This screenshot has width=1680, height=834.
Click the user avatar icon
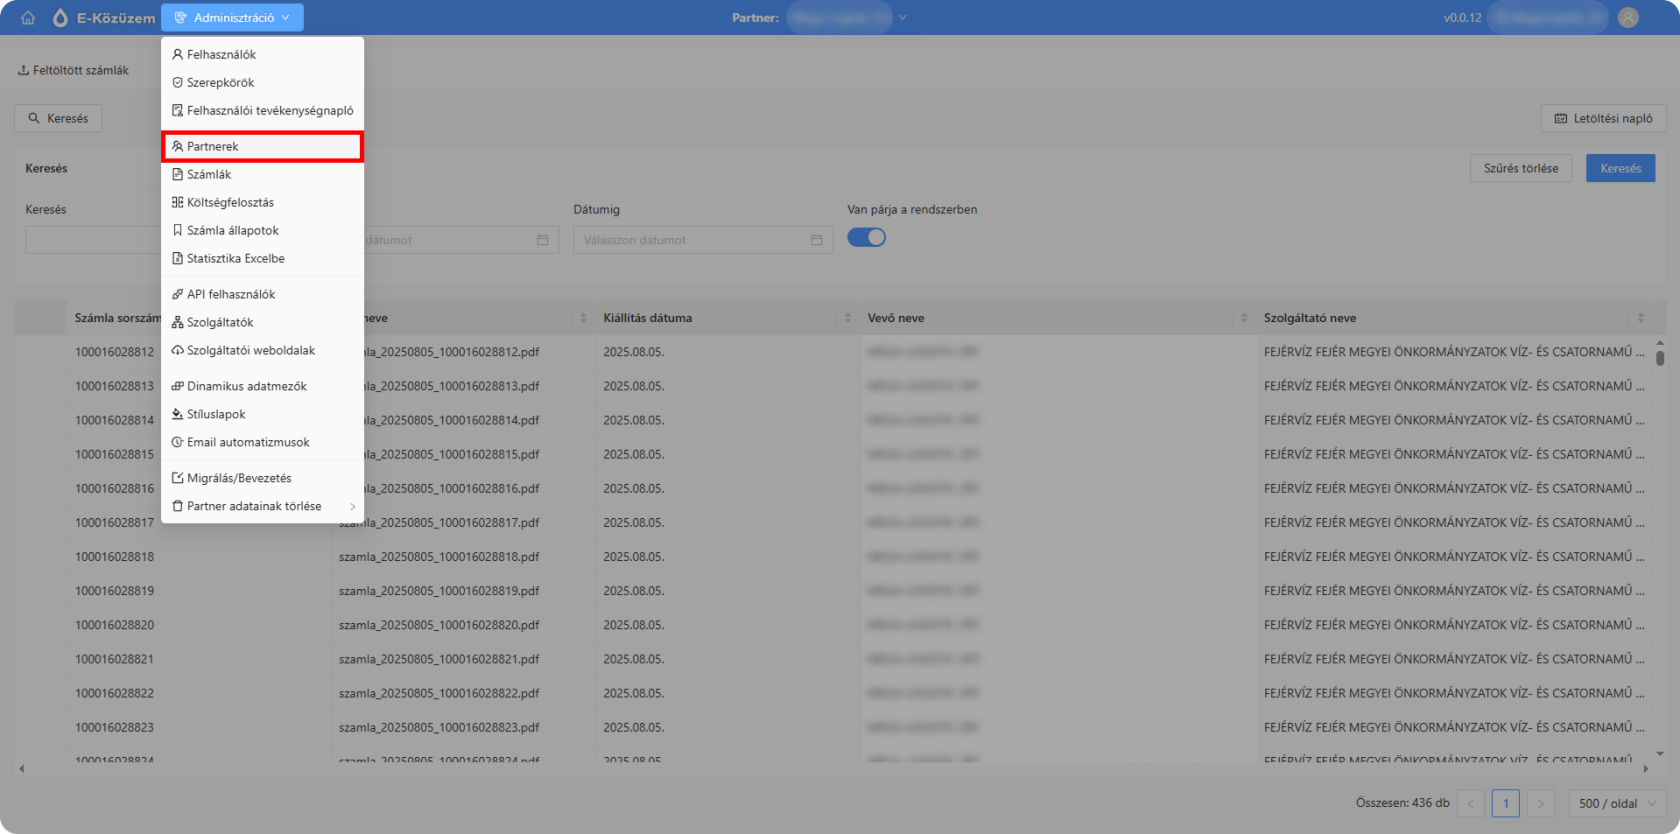click(x=1628, y=18)
